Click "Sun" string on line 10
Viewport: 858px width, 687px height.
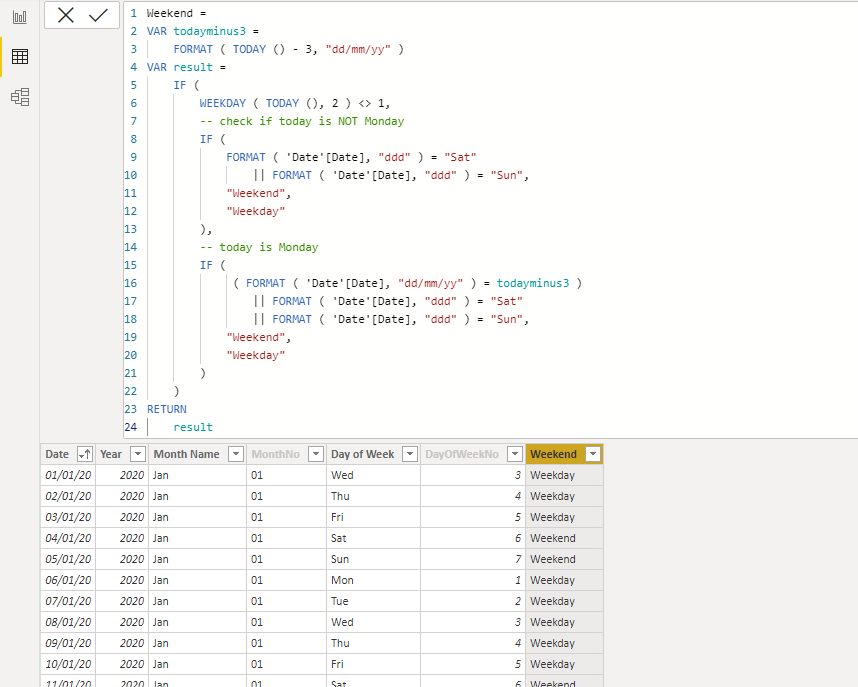pyautogui.click(x=507, y=175)
